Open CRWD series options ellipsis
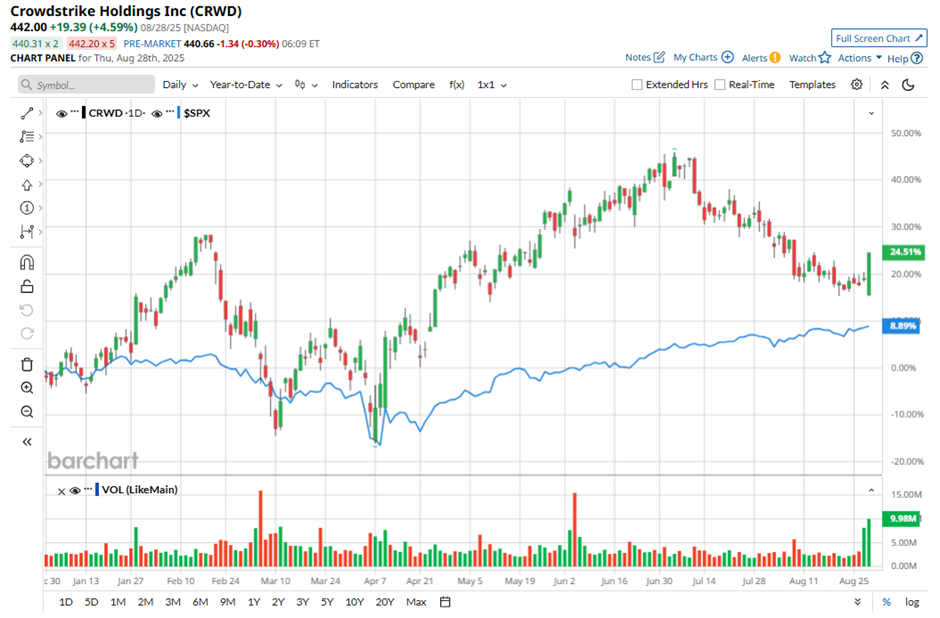Image resolution: width=940 pixels, height=618 pixels. click(x=74, y=111)
